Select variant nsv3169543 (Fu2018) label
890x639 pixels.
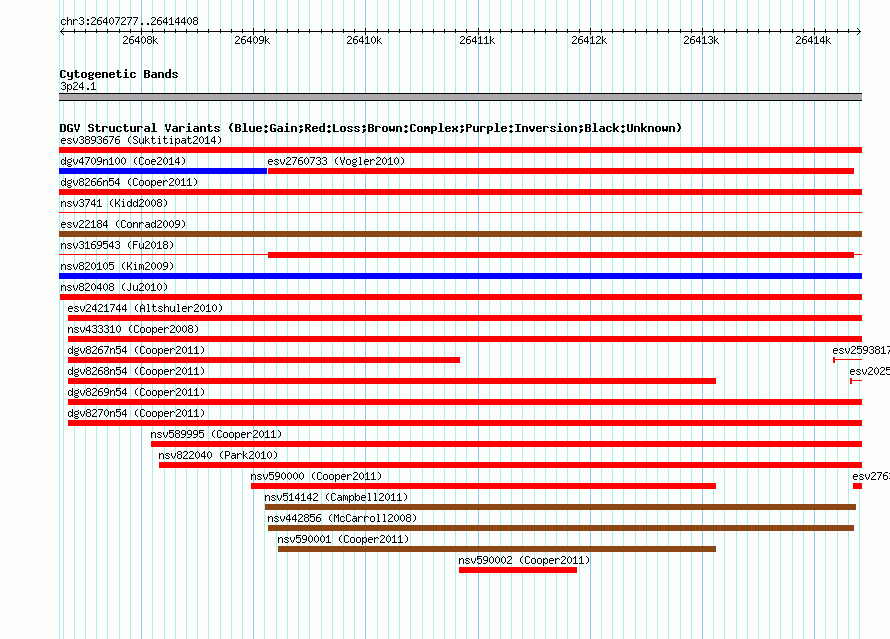coord(117,245)
